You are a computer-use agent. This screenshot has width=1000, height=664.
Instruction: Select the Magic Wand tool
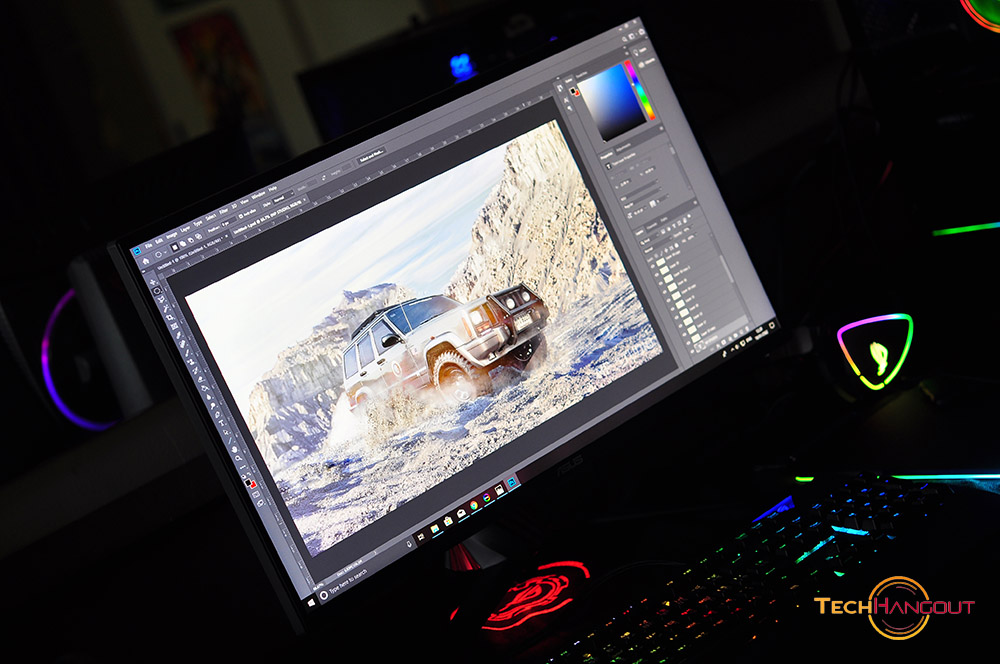pos(166,309)
